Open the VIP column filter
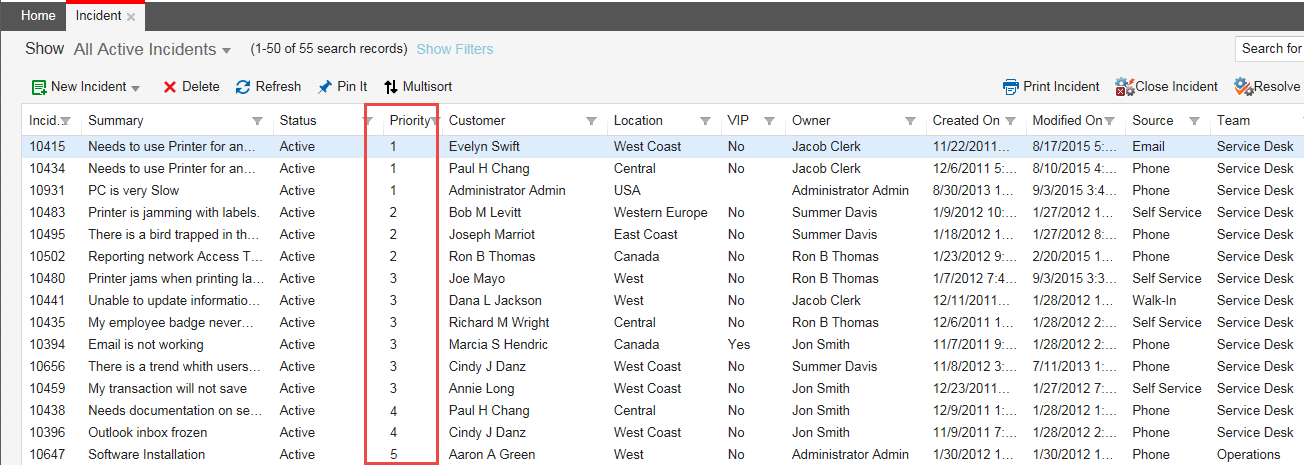 click(x=769, y=121)
